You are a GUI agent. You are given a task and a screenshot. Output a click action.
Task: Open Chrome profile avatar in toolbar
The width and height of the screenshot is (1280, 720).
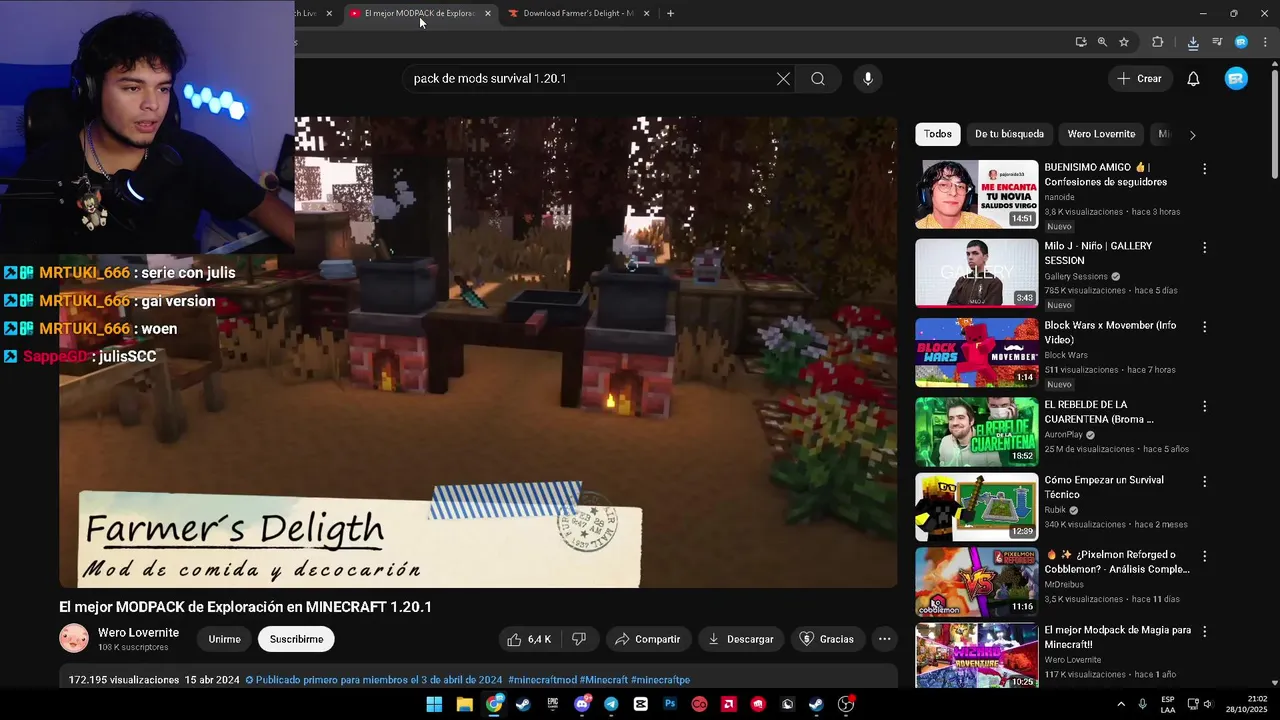coord(1241,42)
